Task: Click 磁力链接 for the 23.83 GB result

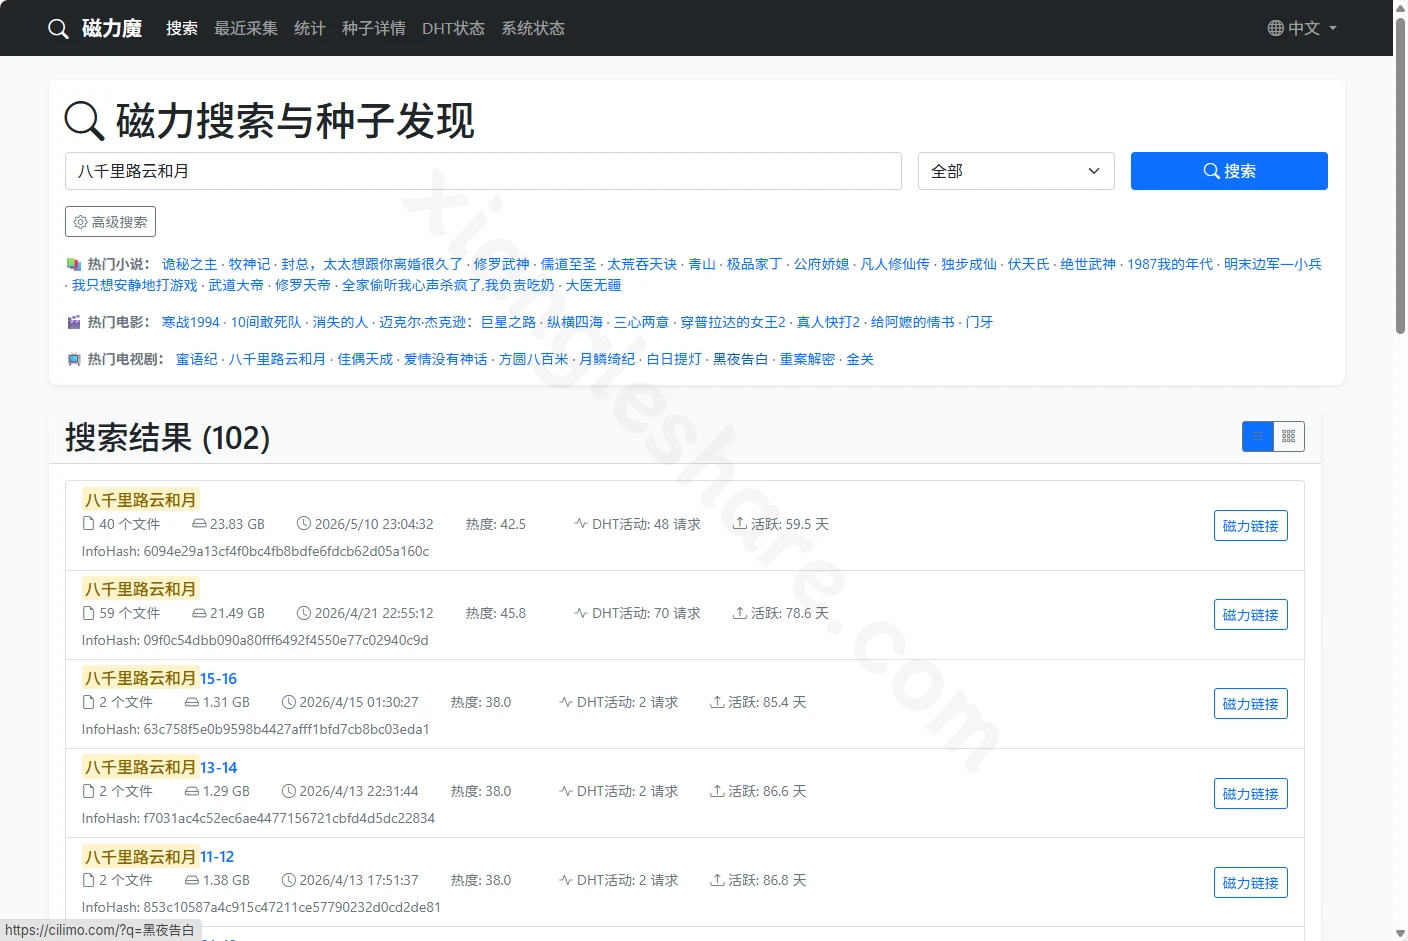Action: click(1250, 526)
